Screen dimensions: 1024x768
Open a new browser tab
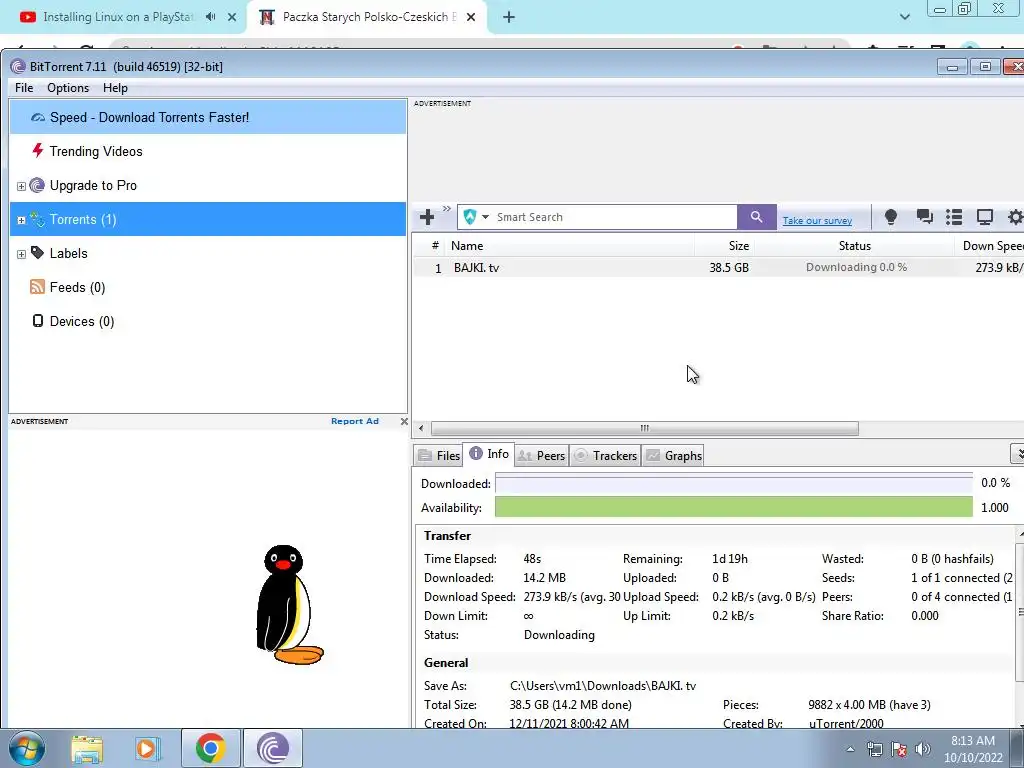tap(509, 18)
